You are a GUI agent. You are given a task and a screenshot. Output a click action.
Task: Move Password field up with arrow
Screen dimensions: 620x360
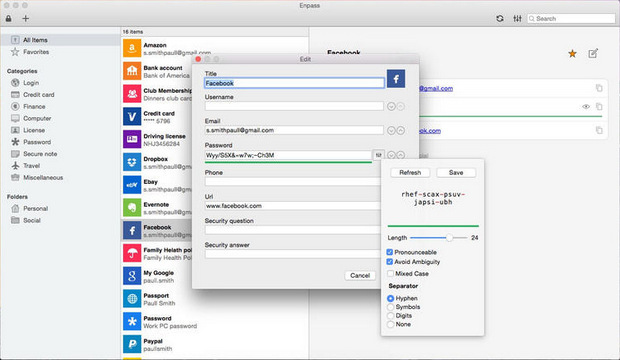401,155
